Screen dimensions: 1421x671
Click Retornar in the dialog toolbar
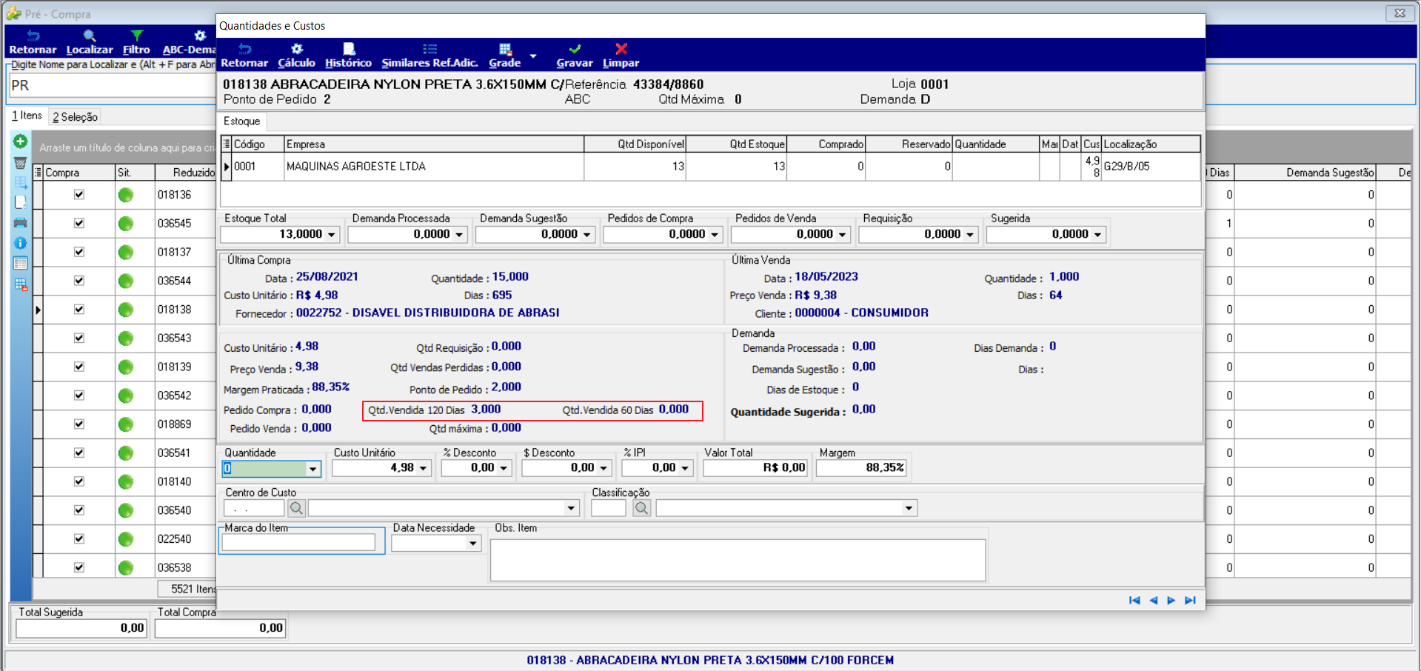[245, 55]
